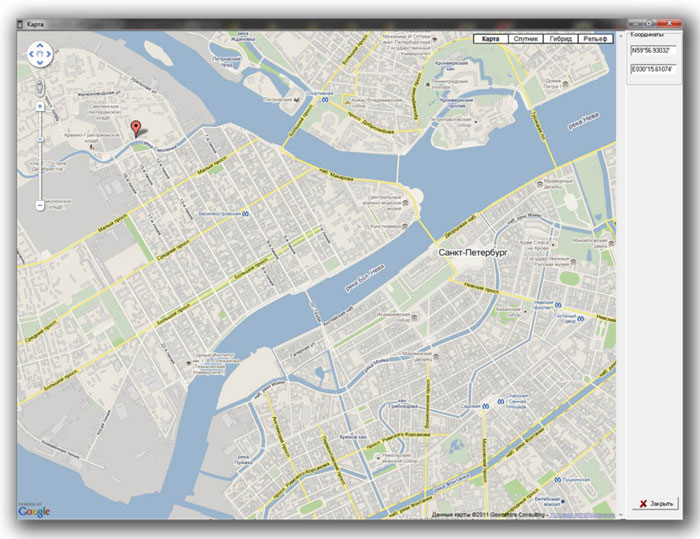The width and height of the screenshot is (700, 539).
Task: Select the Гибрид hybrid view
Action: pos(560,39)
